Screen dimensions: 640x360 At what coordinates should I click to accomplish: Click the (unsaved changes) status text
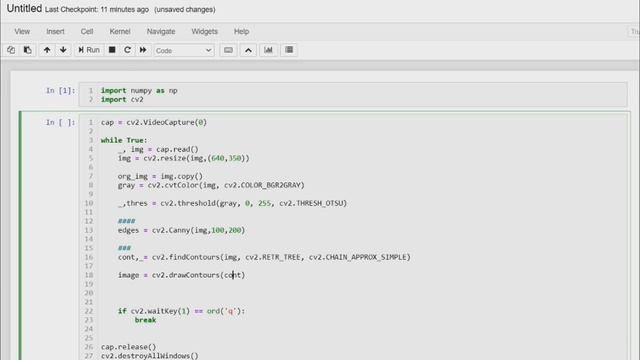[184, 9]
